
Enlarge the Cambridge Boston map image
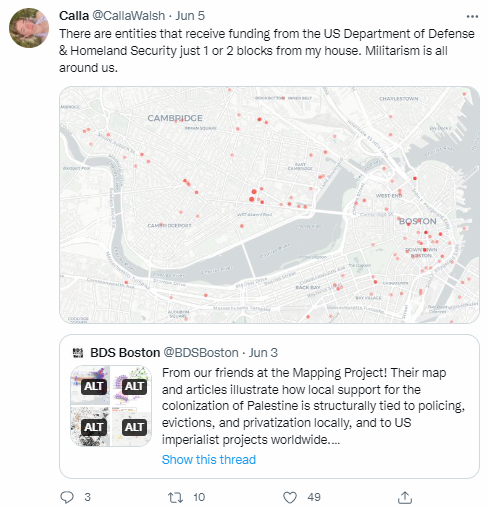269,205
